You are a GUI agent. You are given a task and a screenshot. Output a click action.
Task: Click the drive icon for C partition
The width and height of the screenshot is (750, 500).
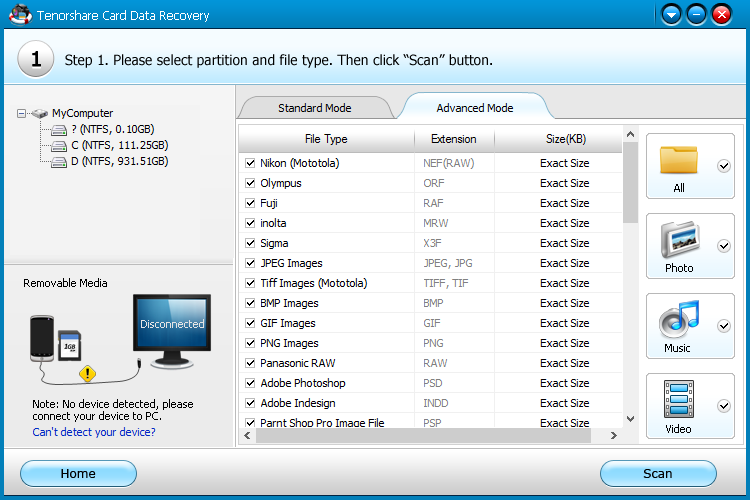[59, 145]
